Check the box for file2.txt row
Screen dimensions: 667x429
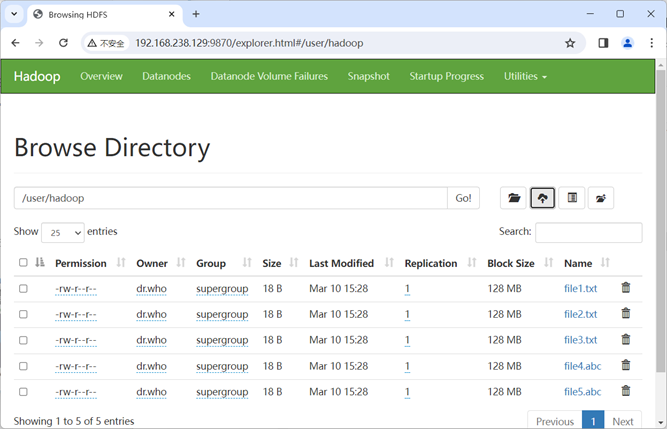[23, 314]
